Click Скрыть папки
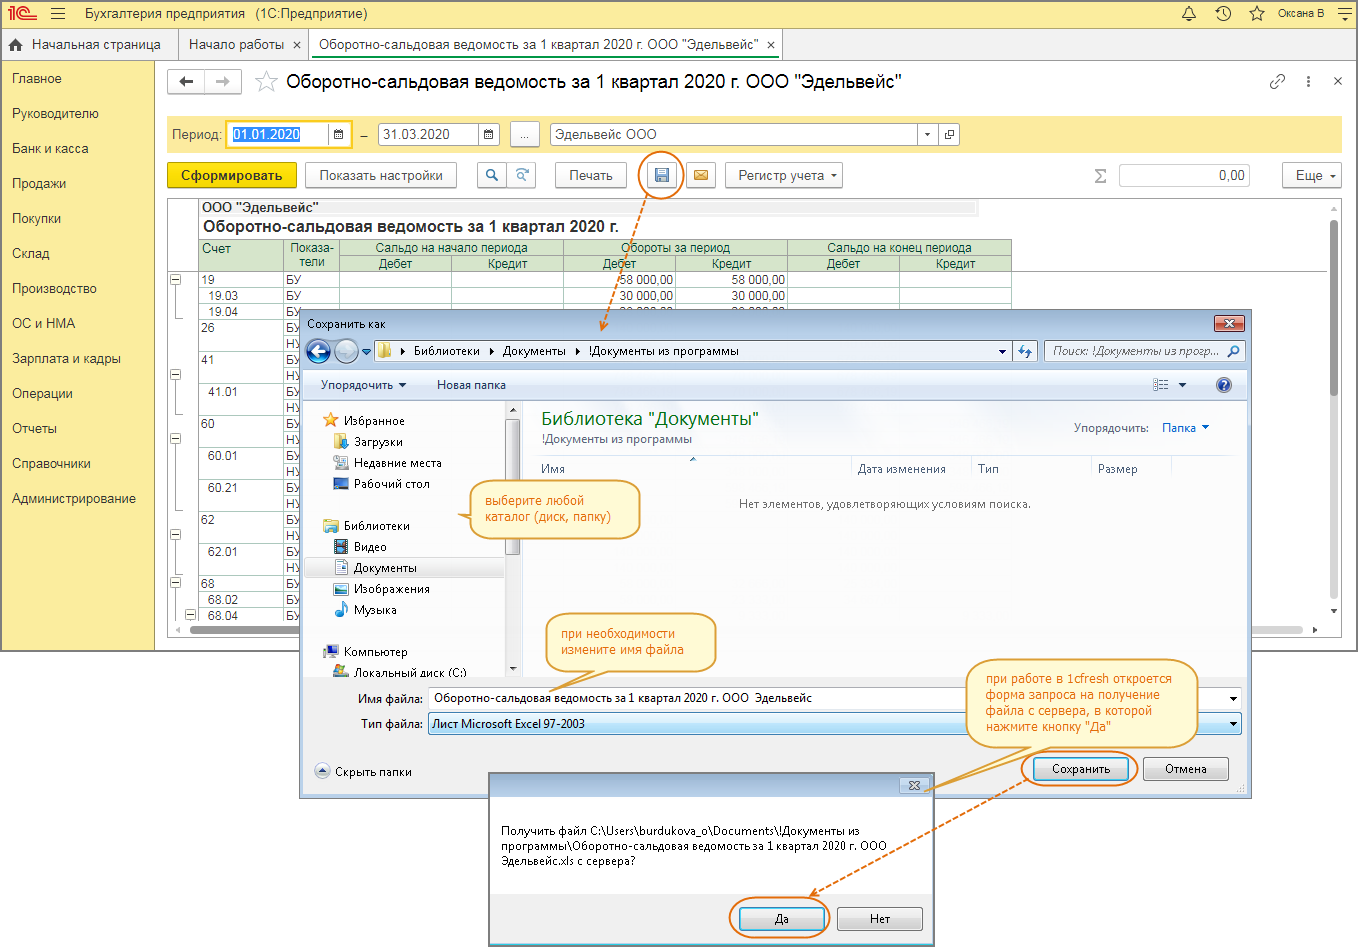This screenshot has height=949, width=1358. (x=364, y=772)
